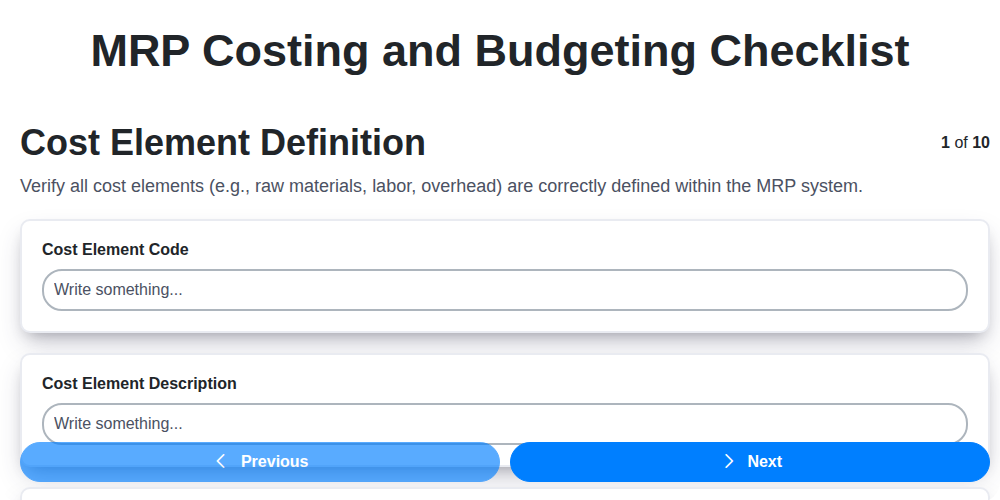Click the bold current step number '1'
The height and width of the screenshot is (500, 1000).
coord(945,143)
